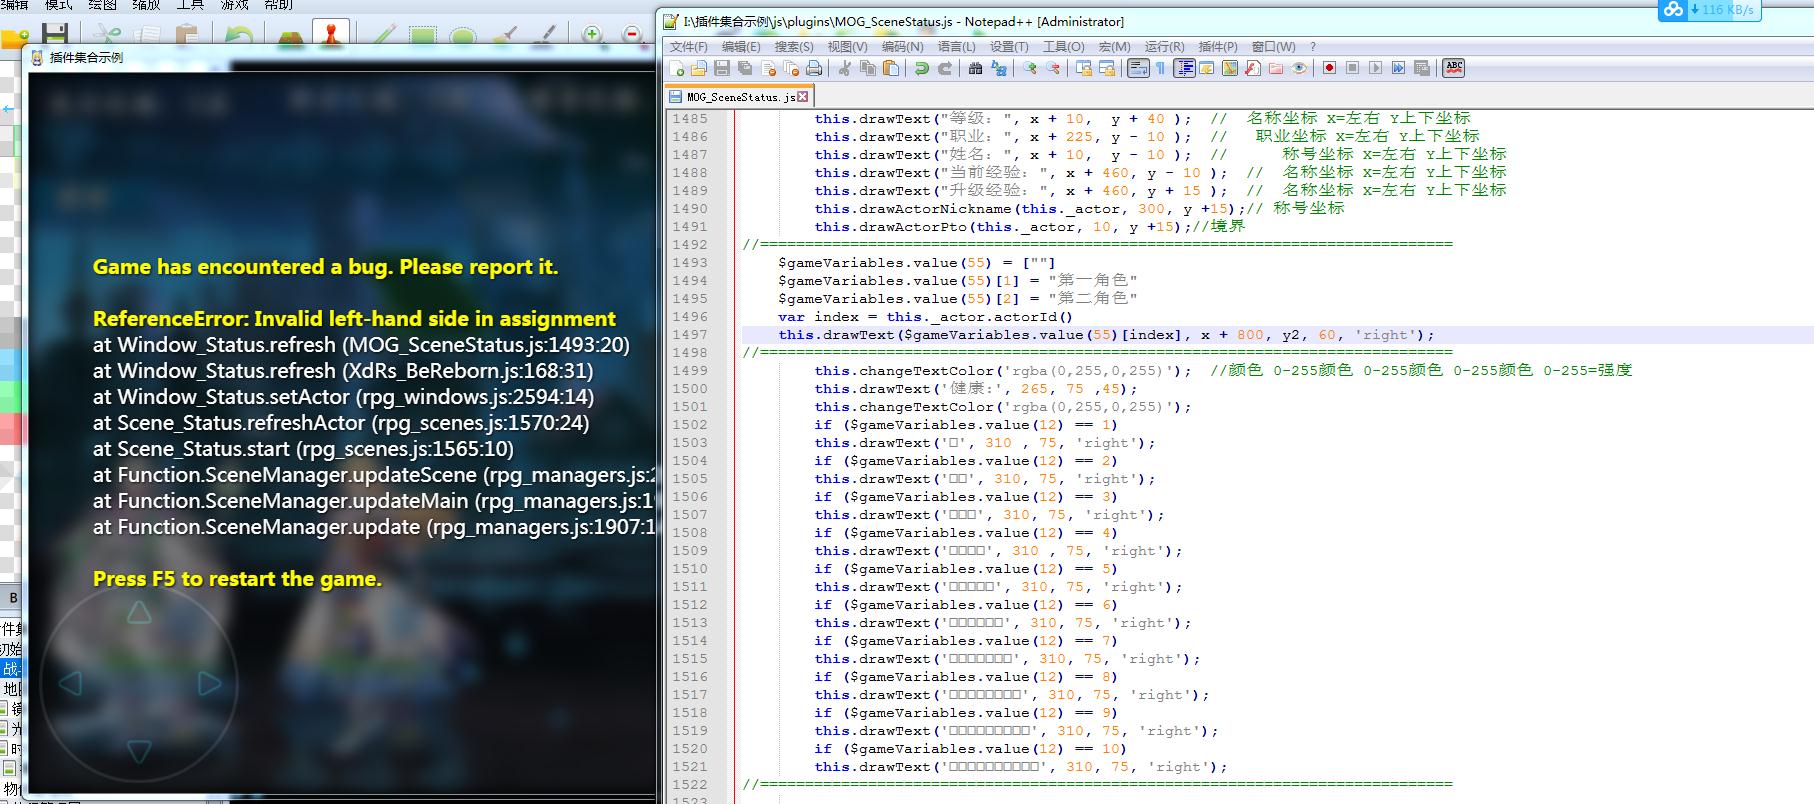Open Find with the binoculars icon

pos(976,68)
